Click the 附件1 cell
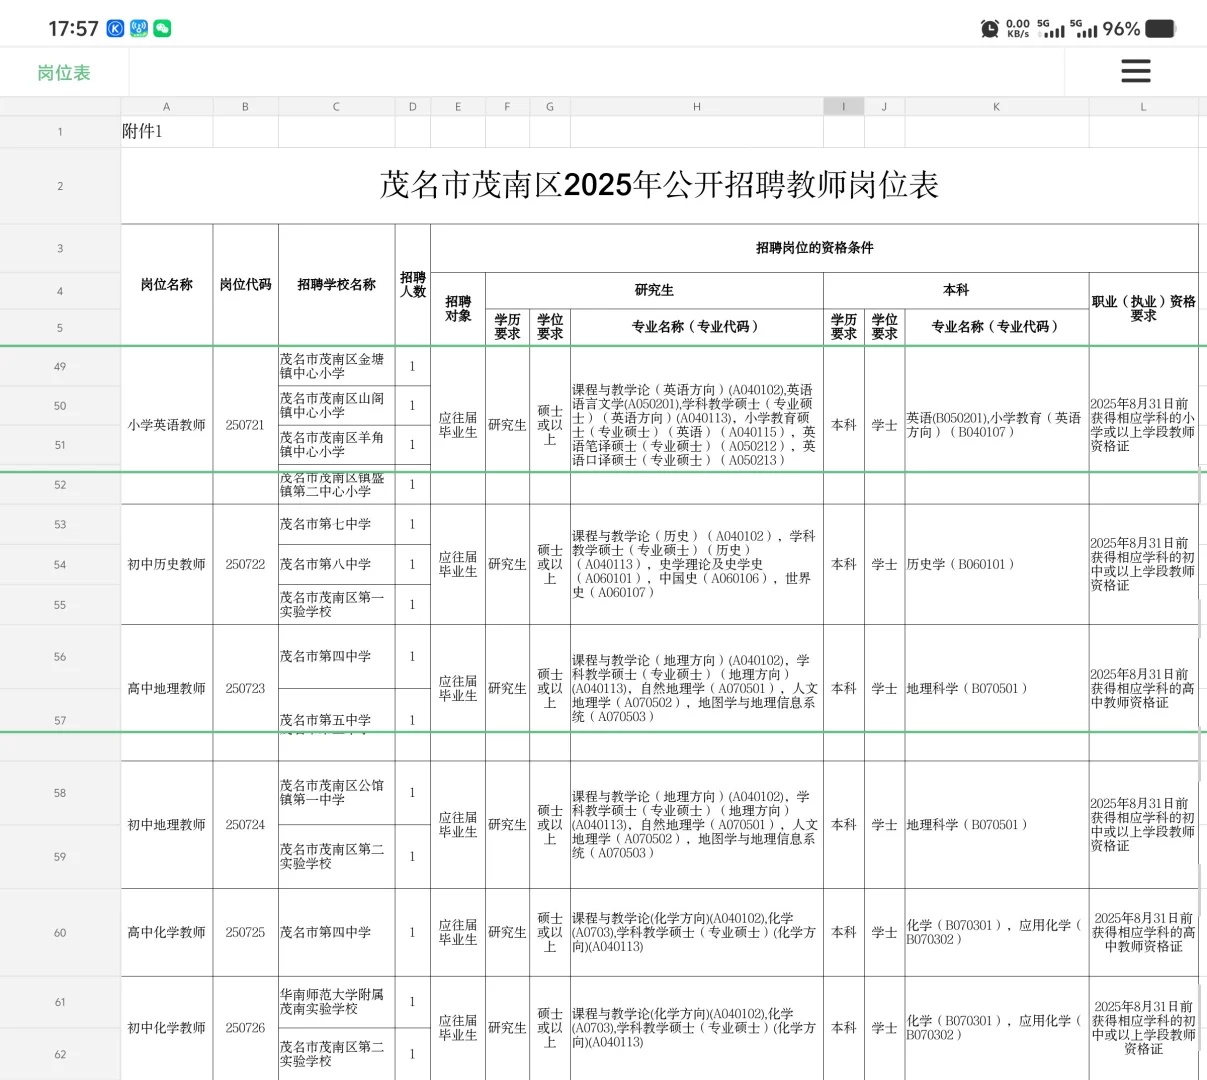This screenshot has height=1080, width=1207. pos(166,132)
